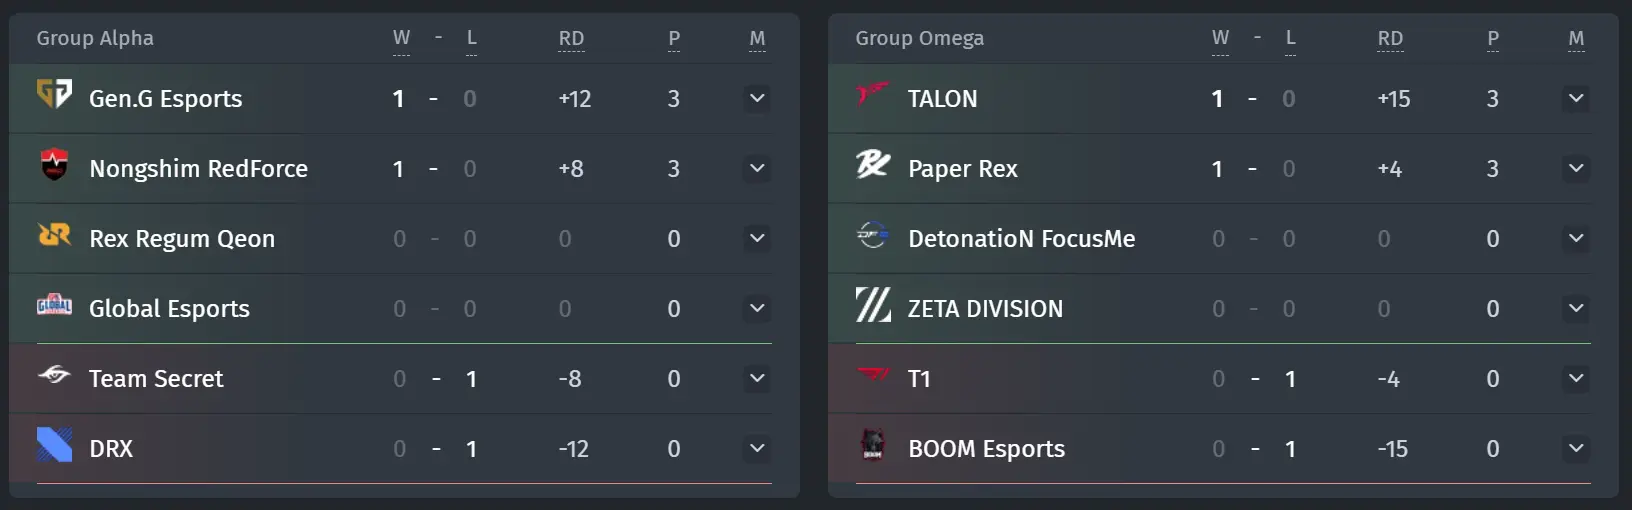Click the Rex Regum Qeon logo
The height and width of the screenshot is (510, 1632).
point(54,234)
